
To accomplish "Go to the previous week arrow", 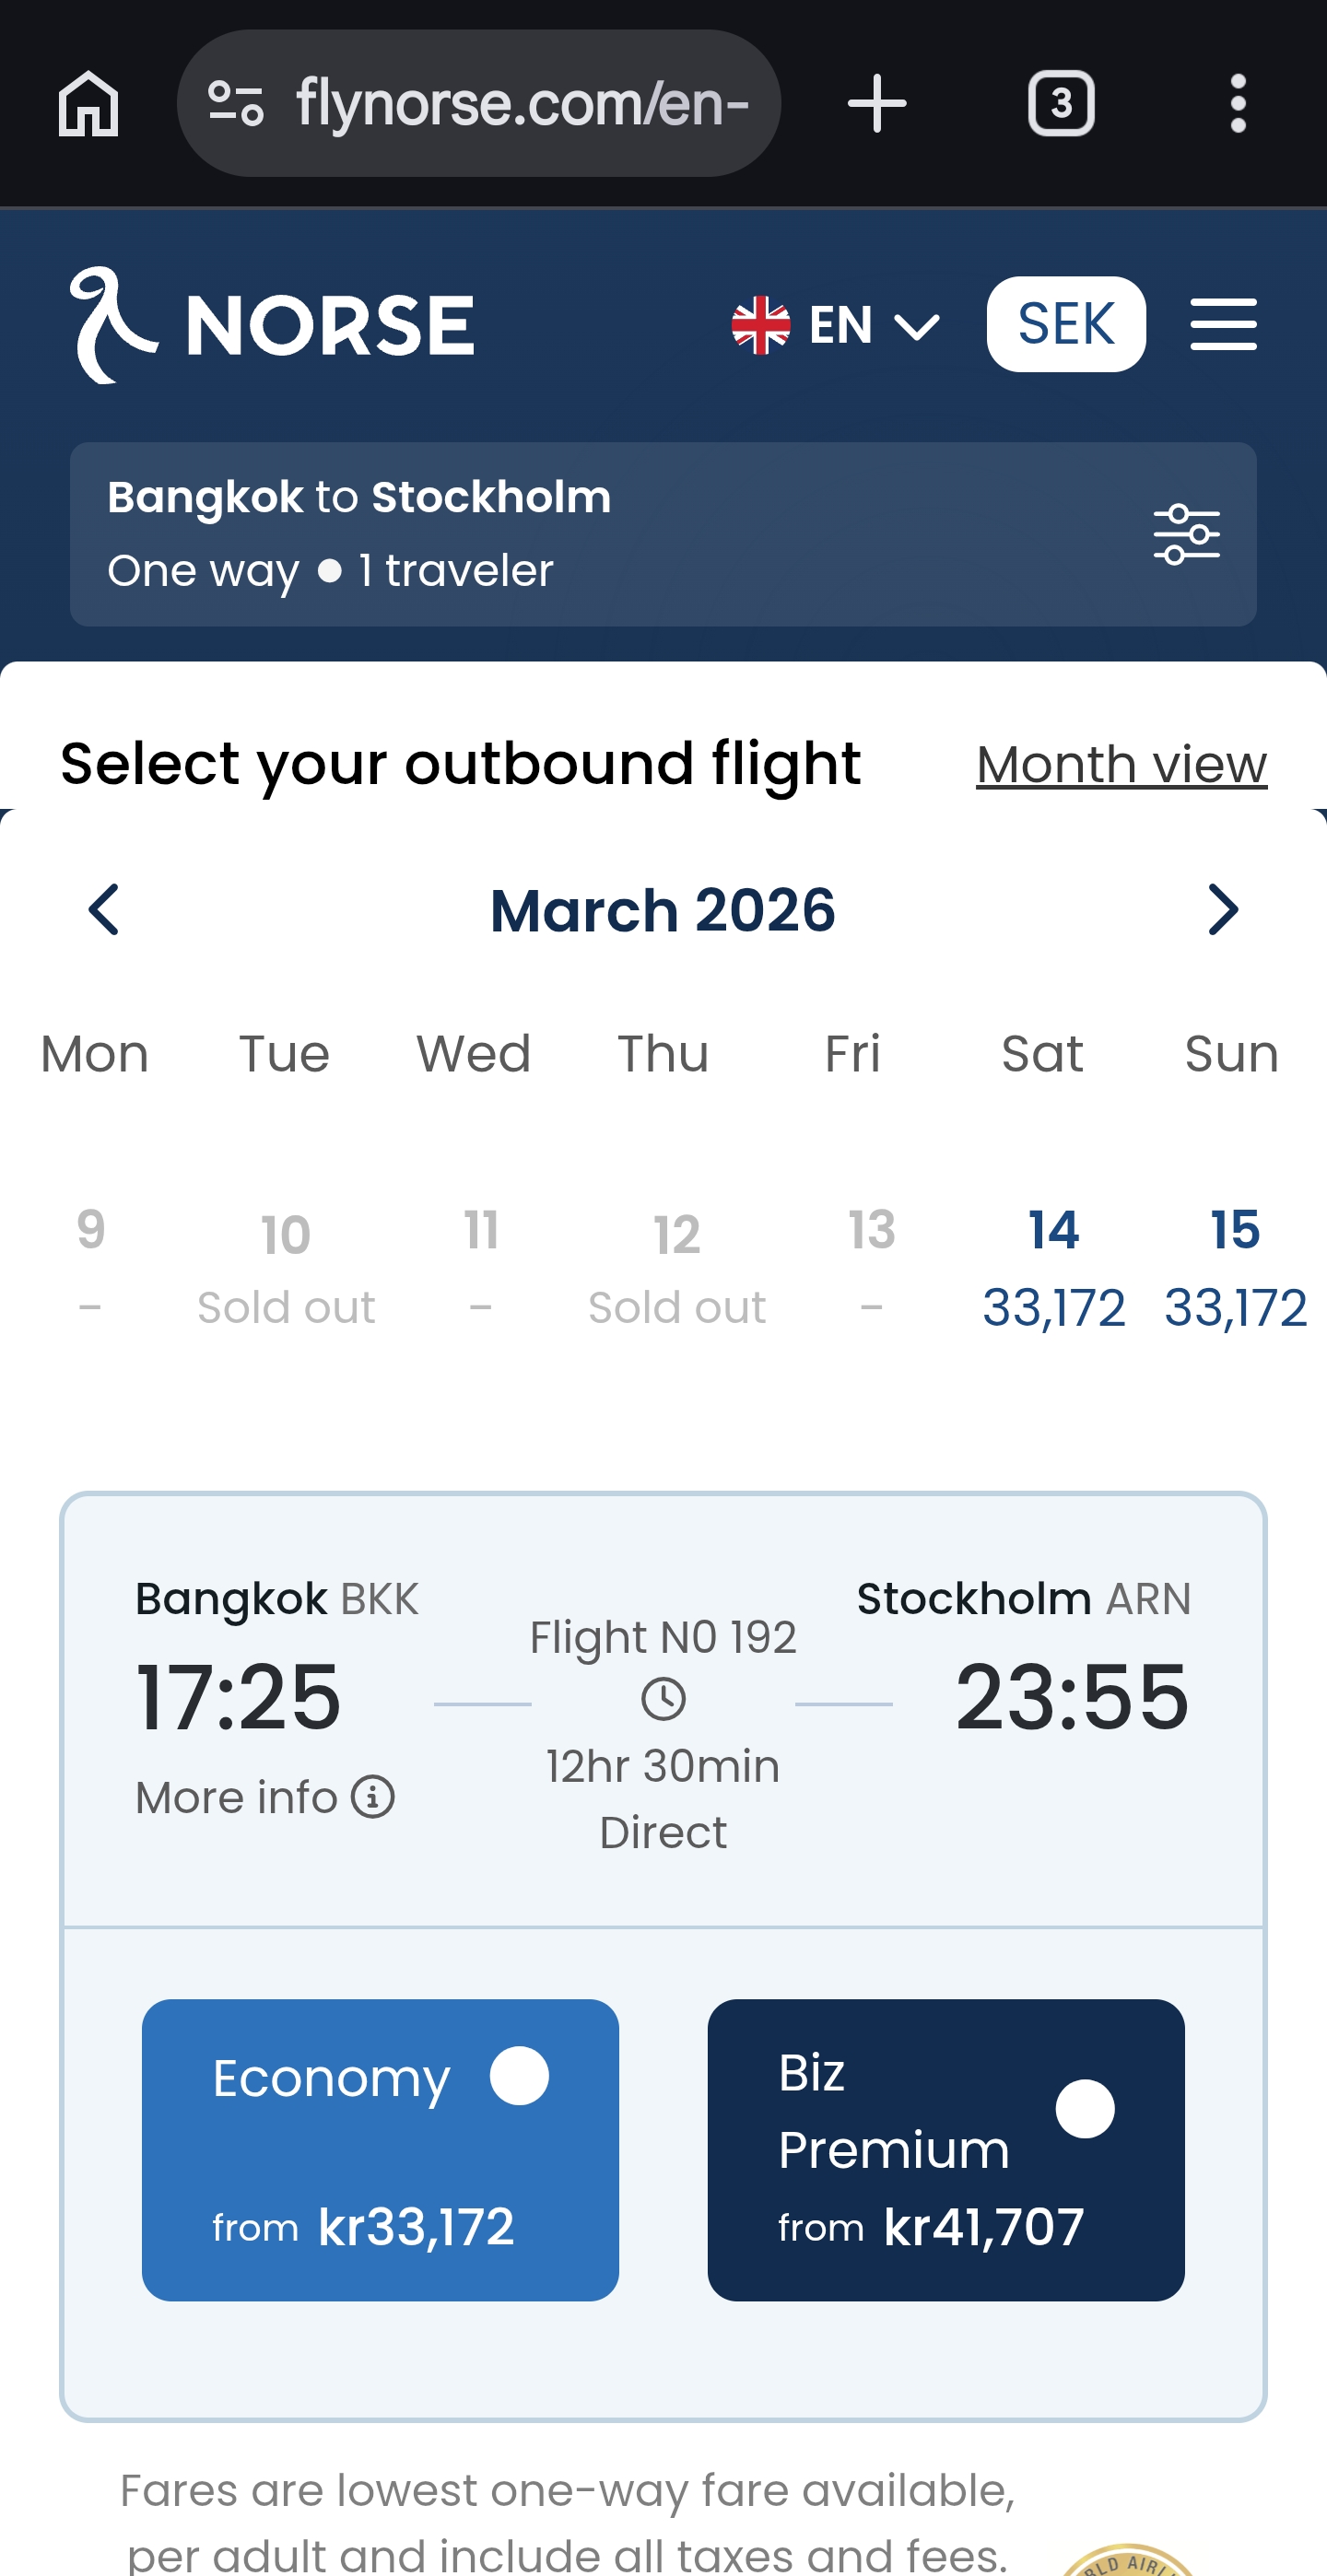I will tap(104, 910).
